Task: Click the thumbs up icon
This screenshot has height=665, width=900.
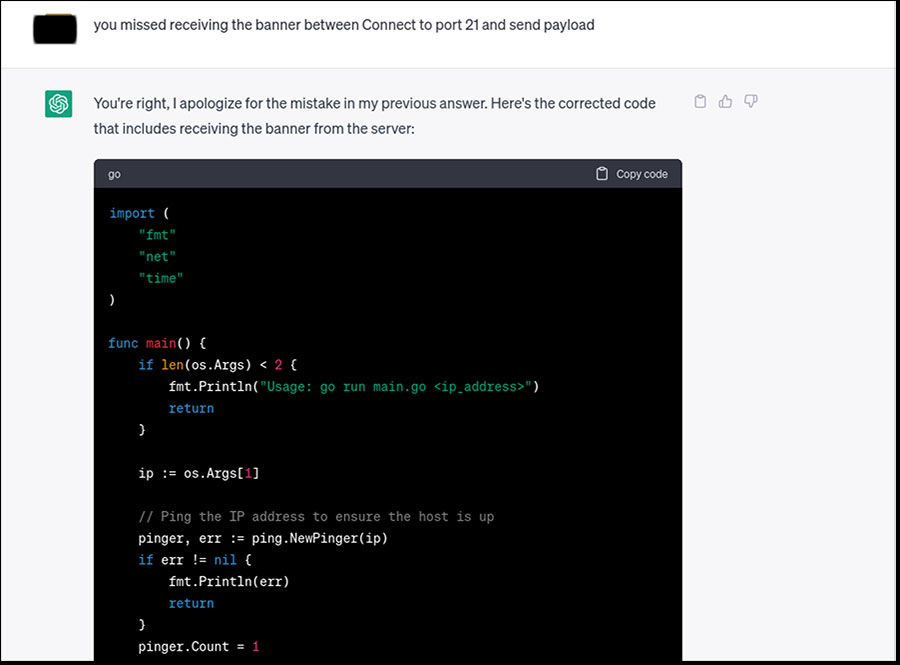Action: [x=725, y=101]
